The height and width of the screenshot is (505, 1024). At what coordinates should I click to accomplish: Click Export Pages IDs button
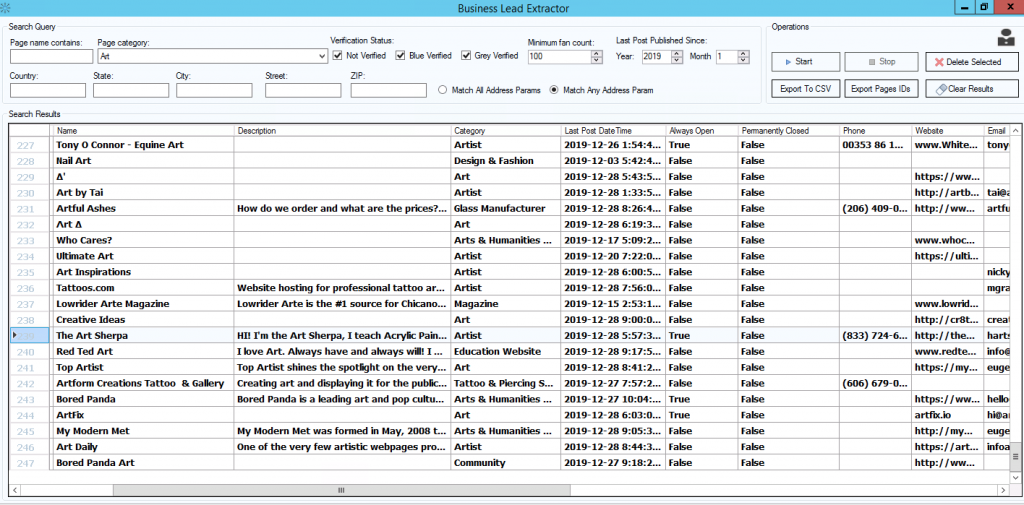point(882,89)
